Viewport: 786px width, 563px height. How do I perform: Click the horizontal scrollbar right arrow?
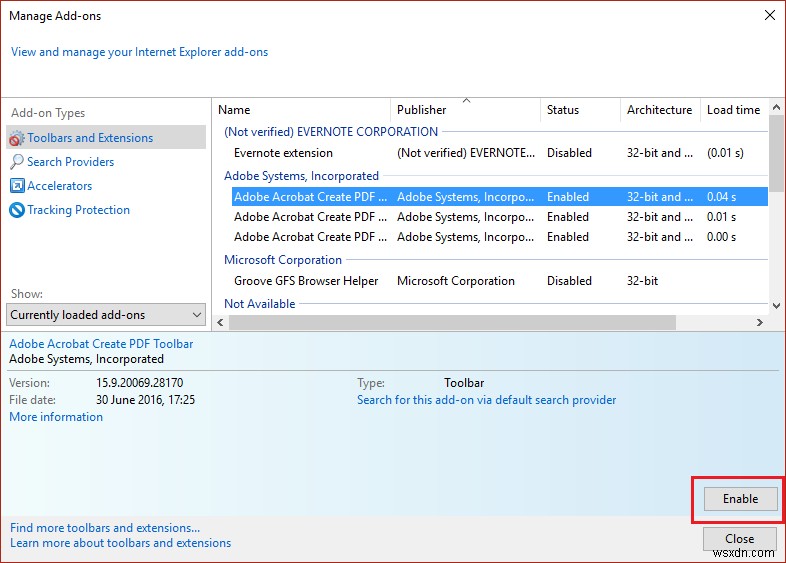[759, 322]
